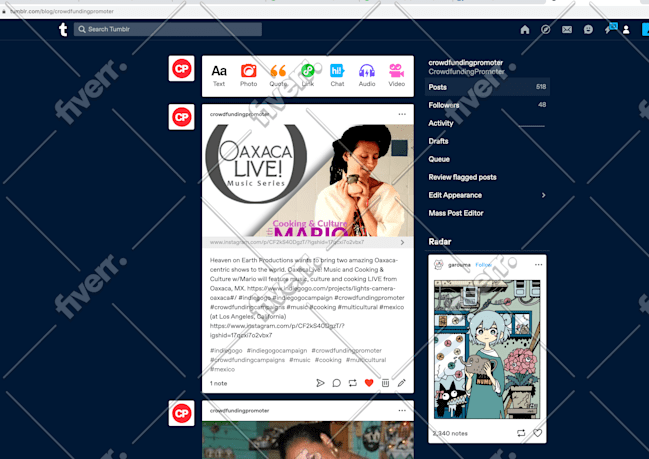Click the #music tag
The width and height of the screenshot is (649, 459).
point(300,360)
